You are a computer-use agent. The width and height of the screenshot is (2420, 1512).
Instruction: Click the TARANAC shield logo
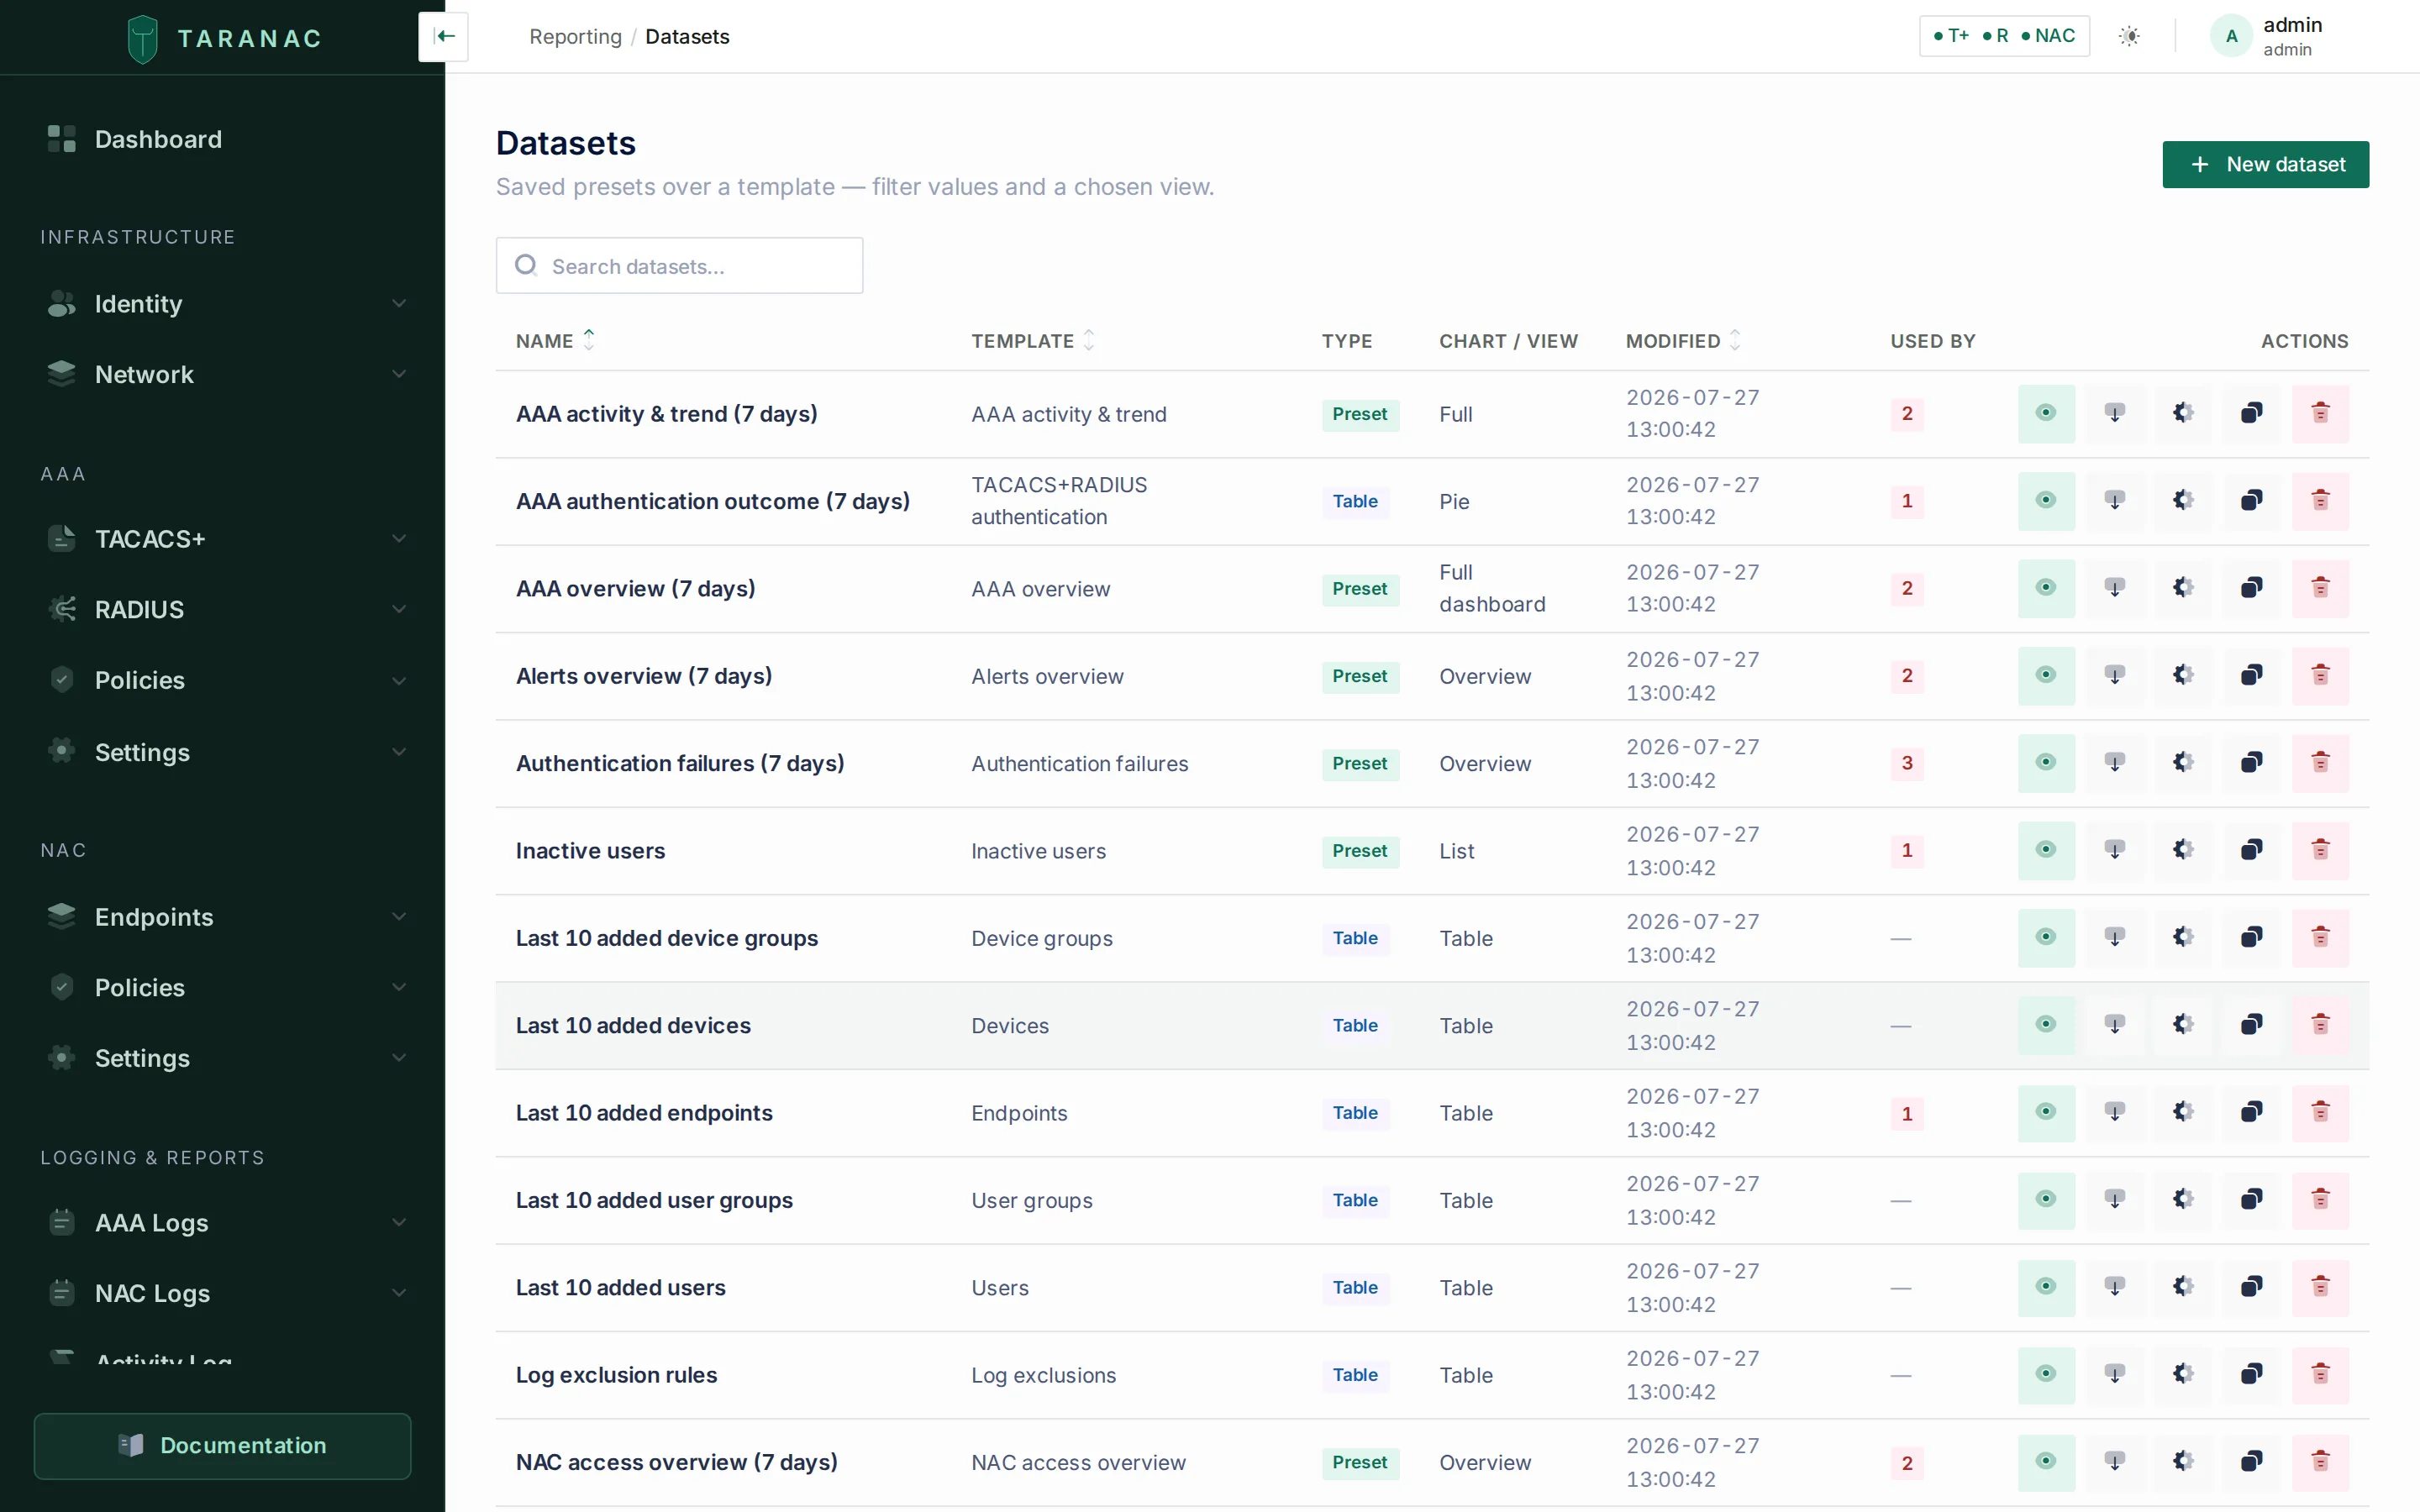coord(143,39)
